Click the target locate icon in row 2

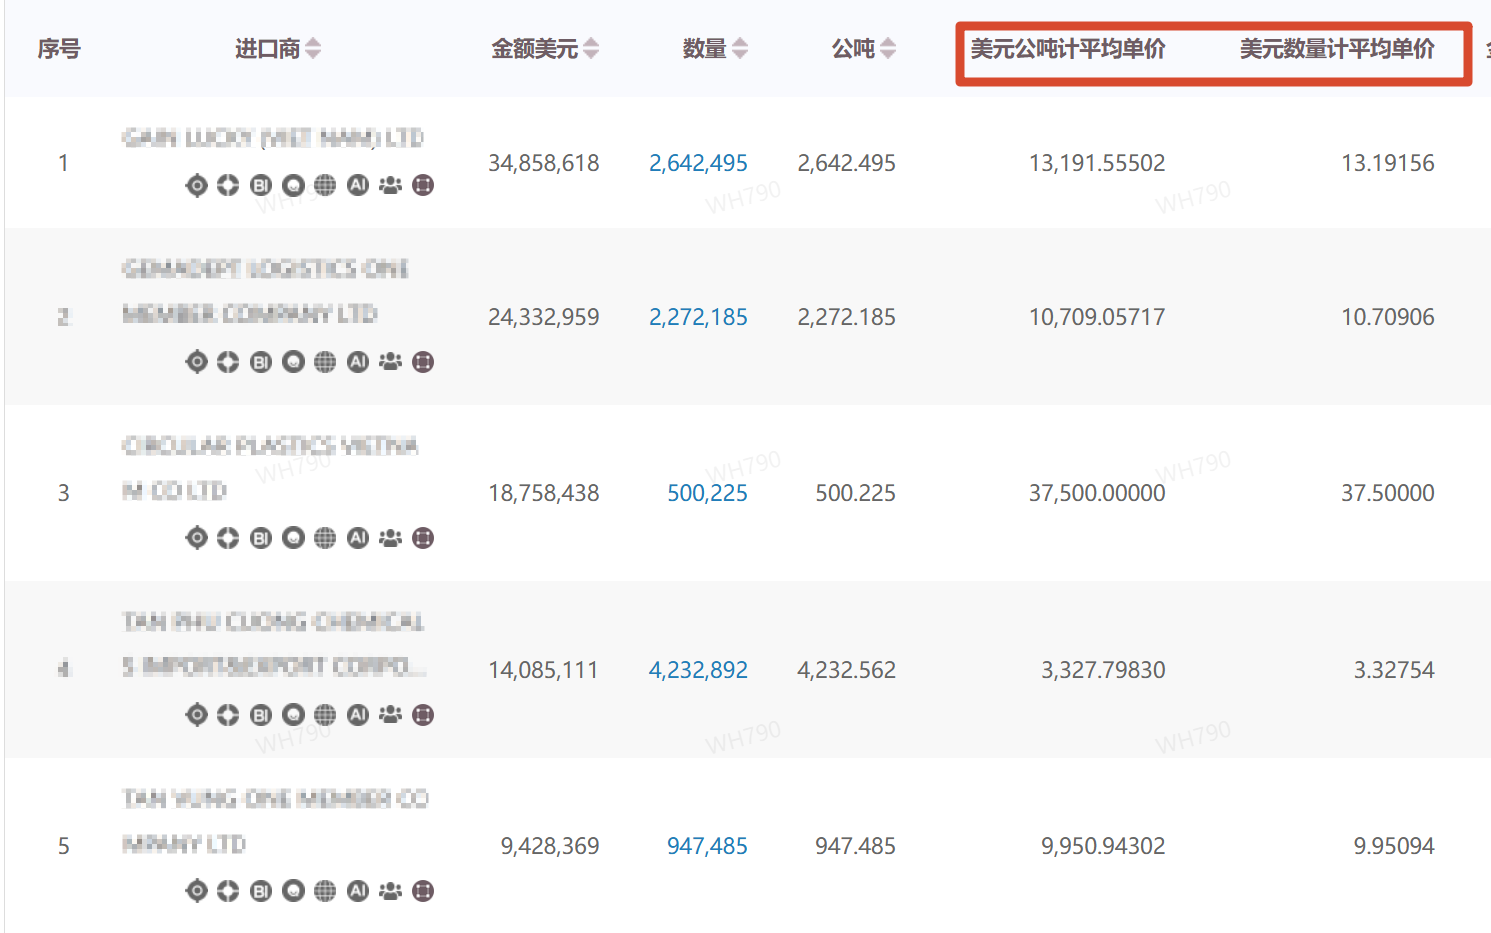coord(197,362)
